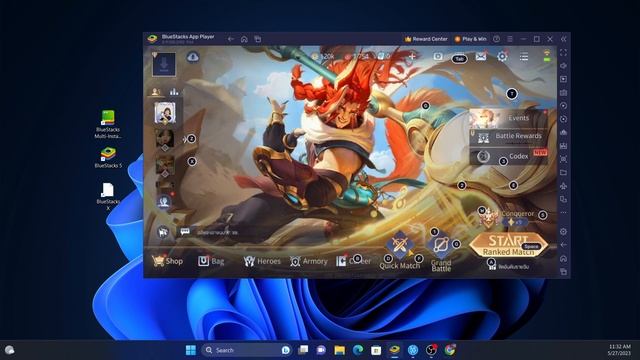Open the player avatar profile in the game
This screenshot has width=640, height=360.
164,64
